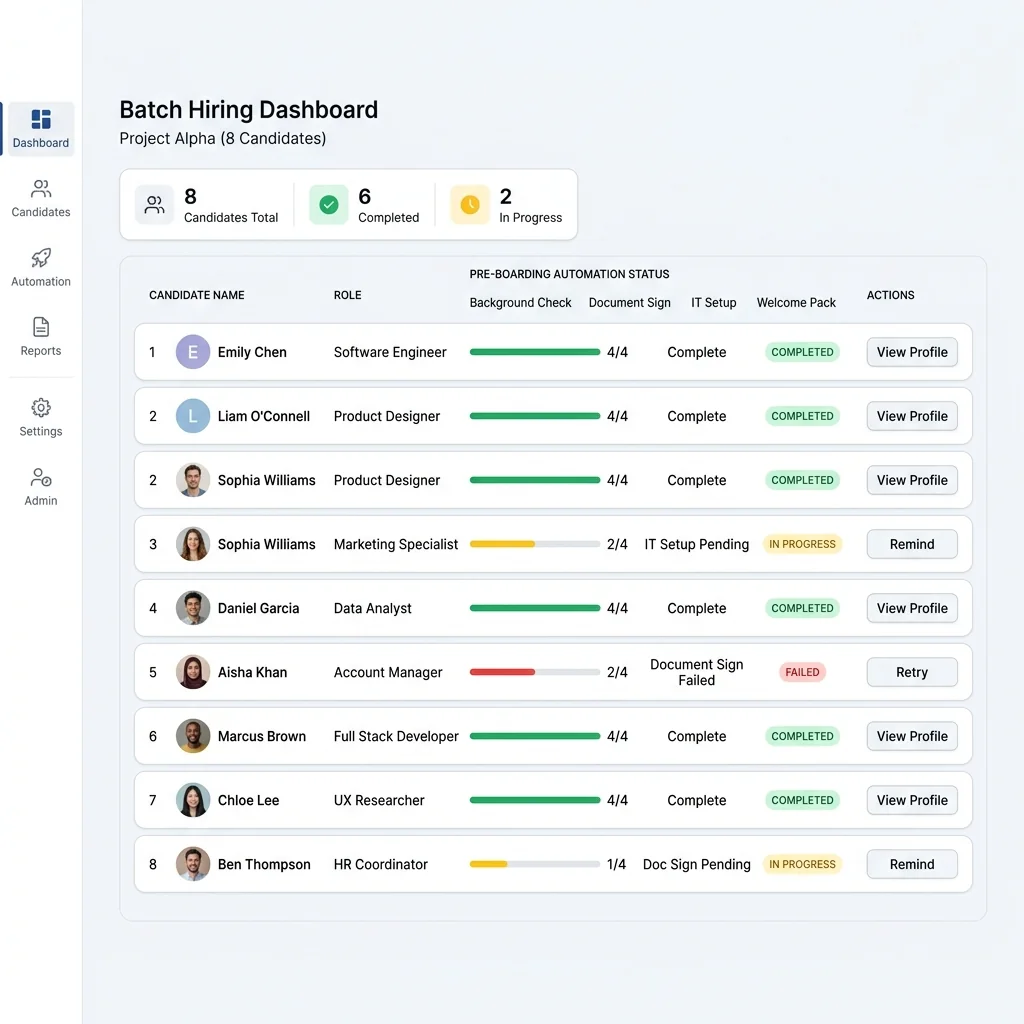Click Ben Thompson's IN PROGRESS badge
Viewport: 1024px width, 1024px height.
click(802, 864)
